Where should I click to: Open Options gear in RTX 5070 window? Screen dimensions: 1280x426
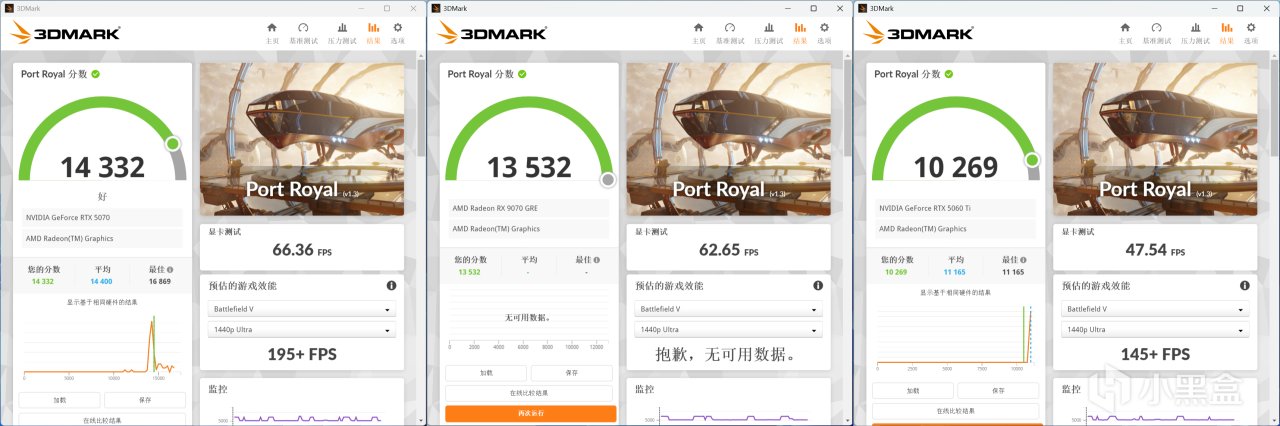pos(398,33)
